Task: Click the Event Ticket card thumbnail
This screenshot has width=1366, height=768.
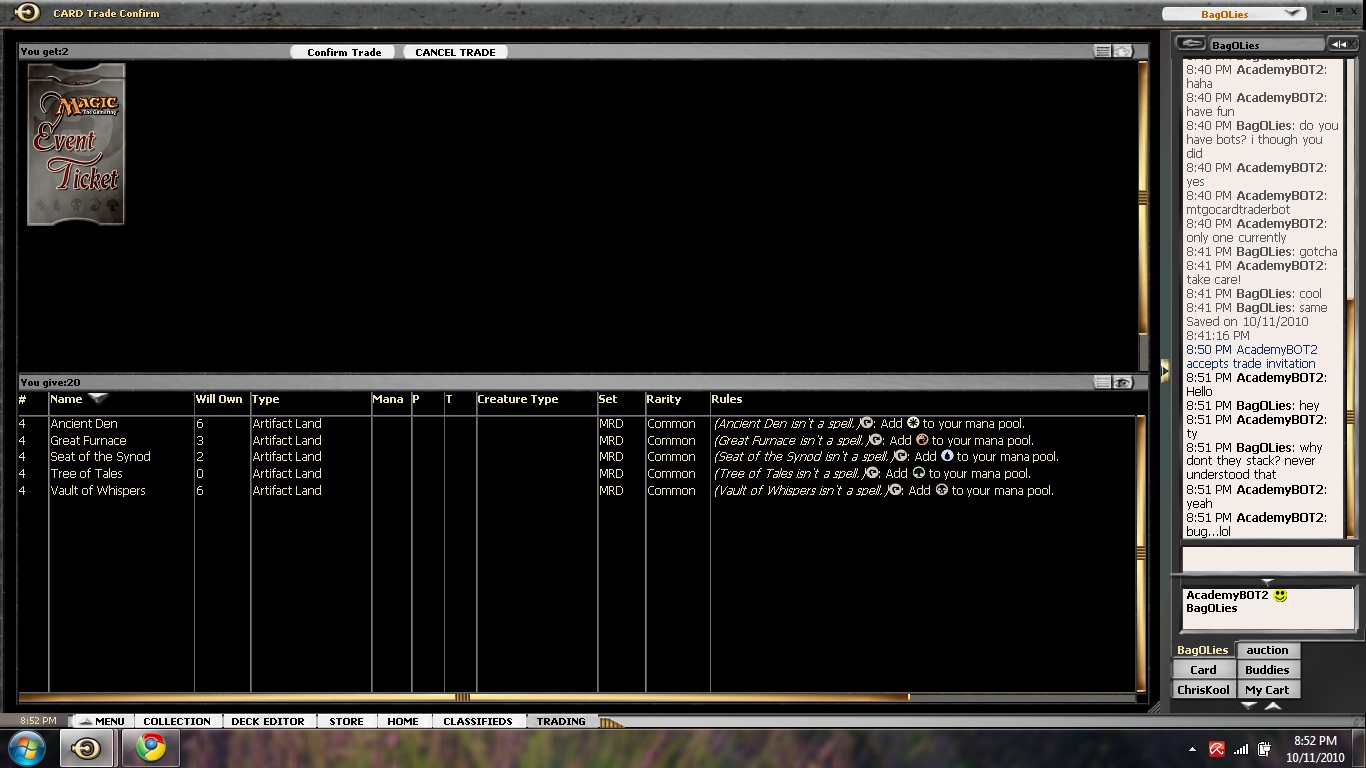Action: [x=76, y=145]
